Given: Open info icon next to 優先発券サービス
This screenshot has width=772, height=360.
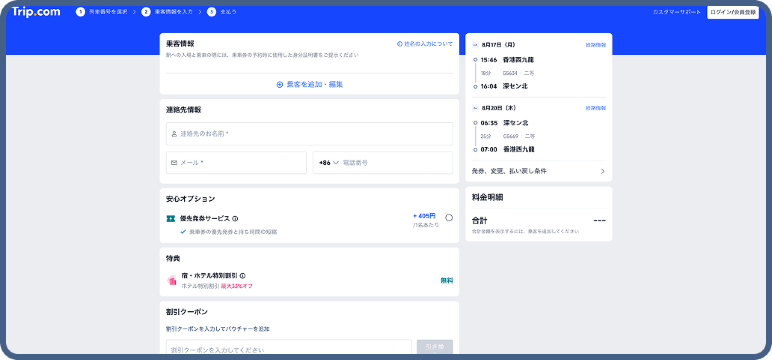Looking at the screenshot, I should (235, 219).
